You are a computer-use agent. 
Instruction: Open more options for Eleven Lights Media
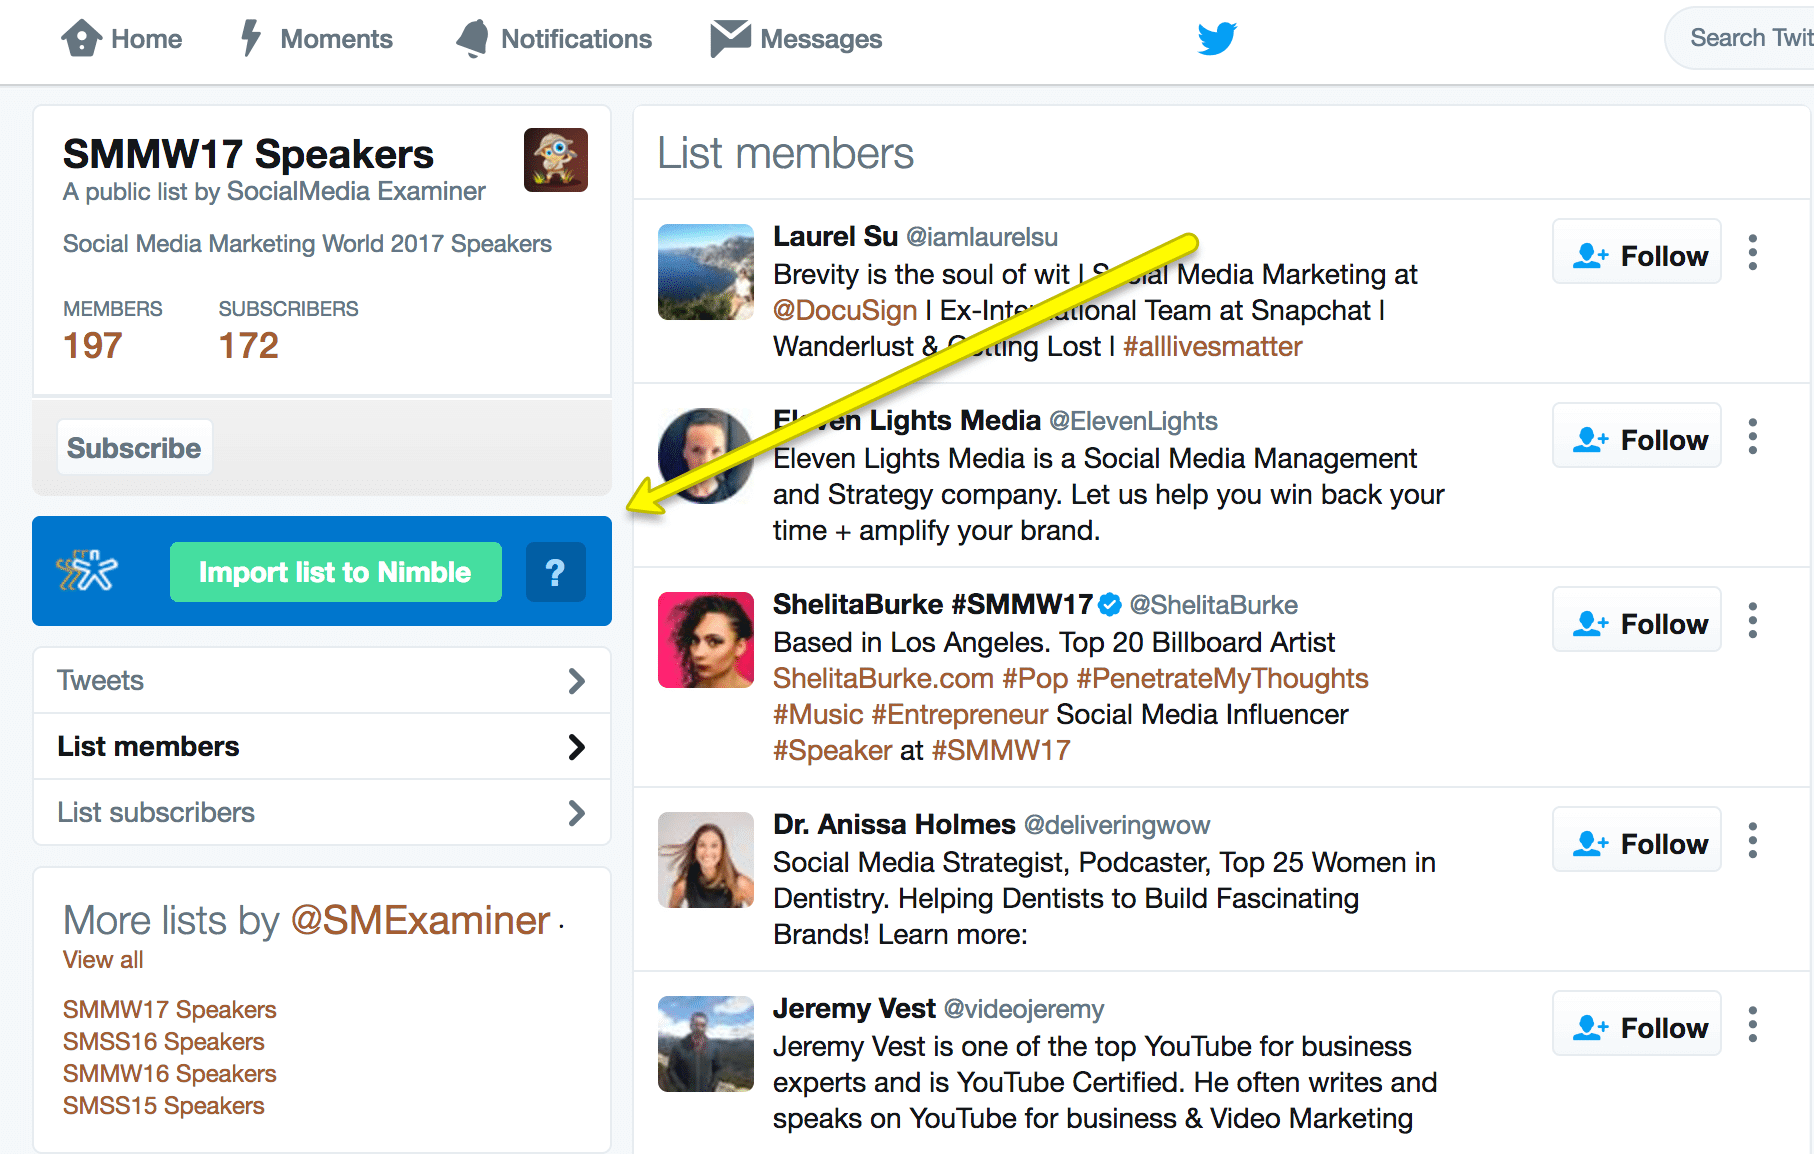tap(1752, 436)
